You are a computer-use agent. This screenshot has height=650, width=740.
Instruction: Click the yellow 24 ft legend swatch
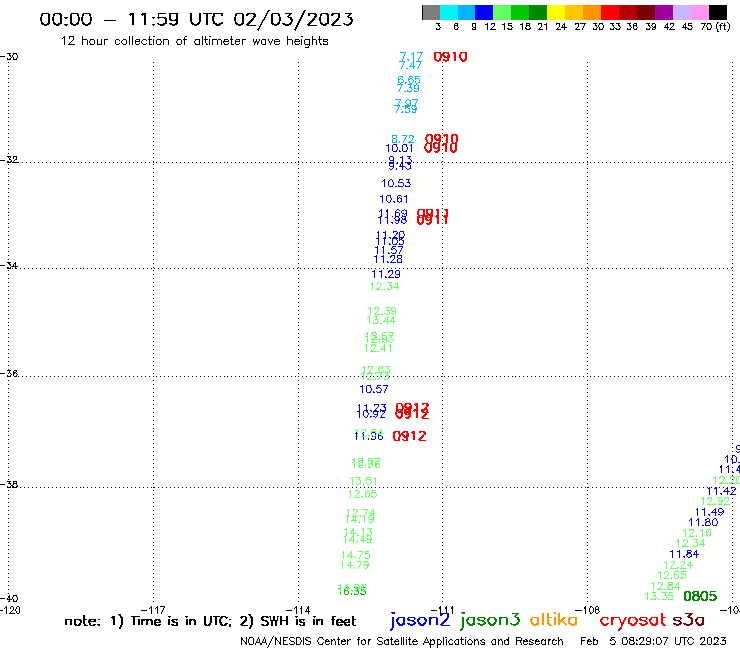(556, 12)
